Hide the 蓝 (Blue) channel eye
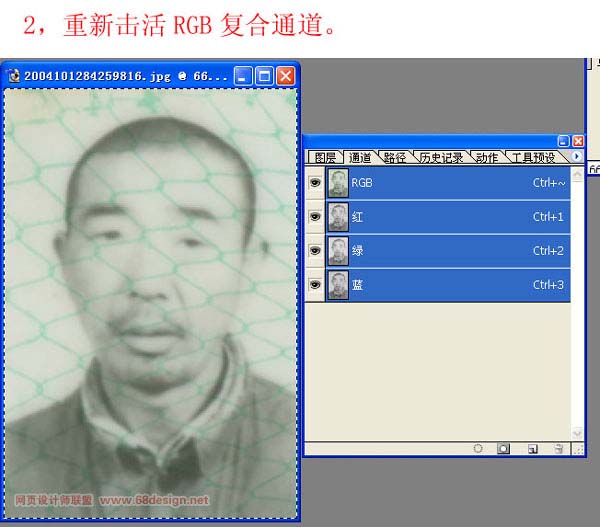Viewport: 600px width, 527px height. 316,285
